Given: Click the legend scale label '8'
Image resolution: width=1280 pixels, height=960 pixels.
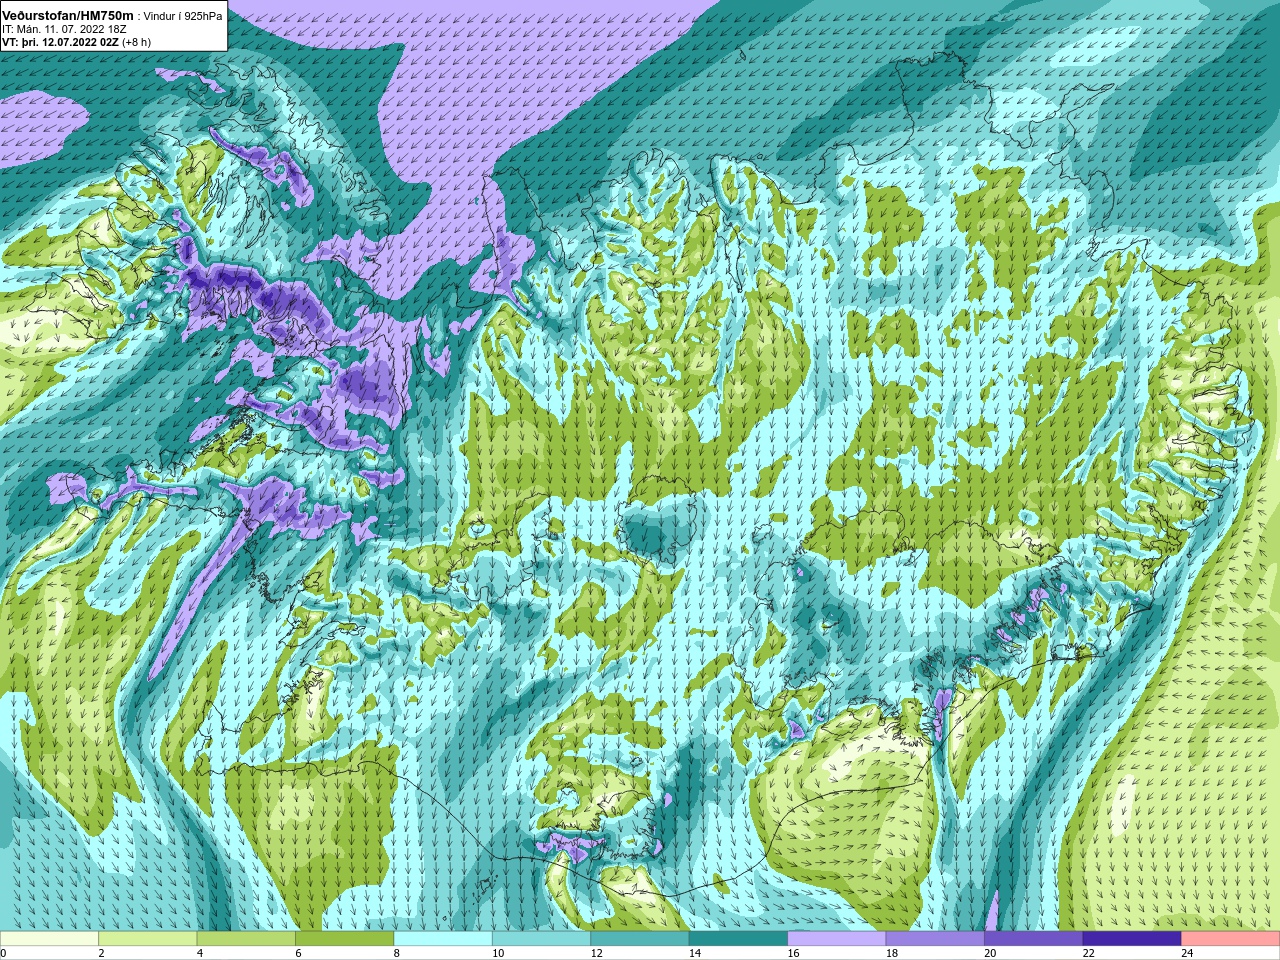Looking at the screenshot, I should tap(396, 953).
